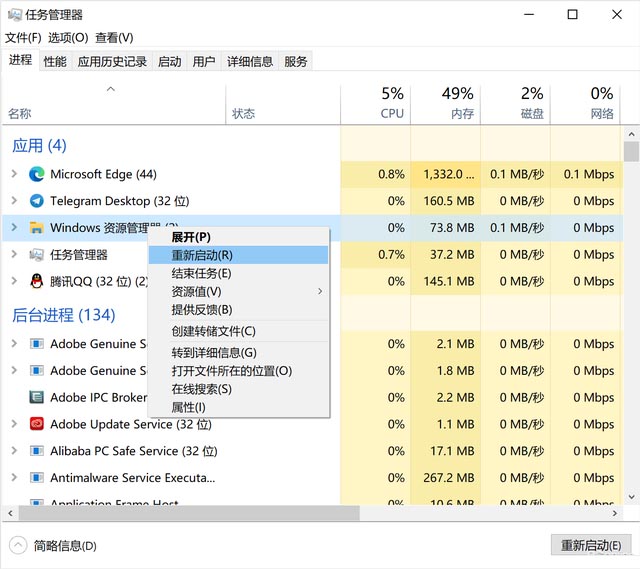Choose 转到详细信息(G) in context menu
The image size is (640, 569).
click(x=238, y=353)
